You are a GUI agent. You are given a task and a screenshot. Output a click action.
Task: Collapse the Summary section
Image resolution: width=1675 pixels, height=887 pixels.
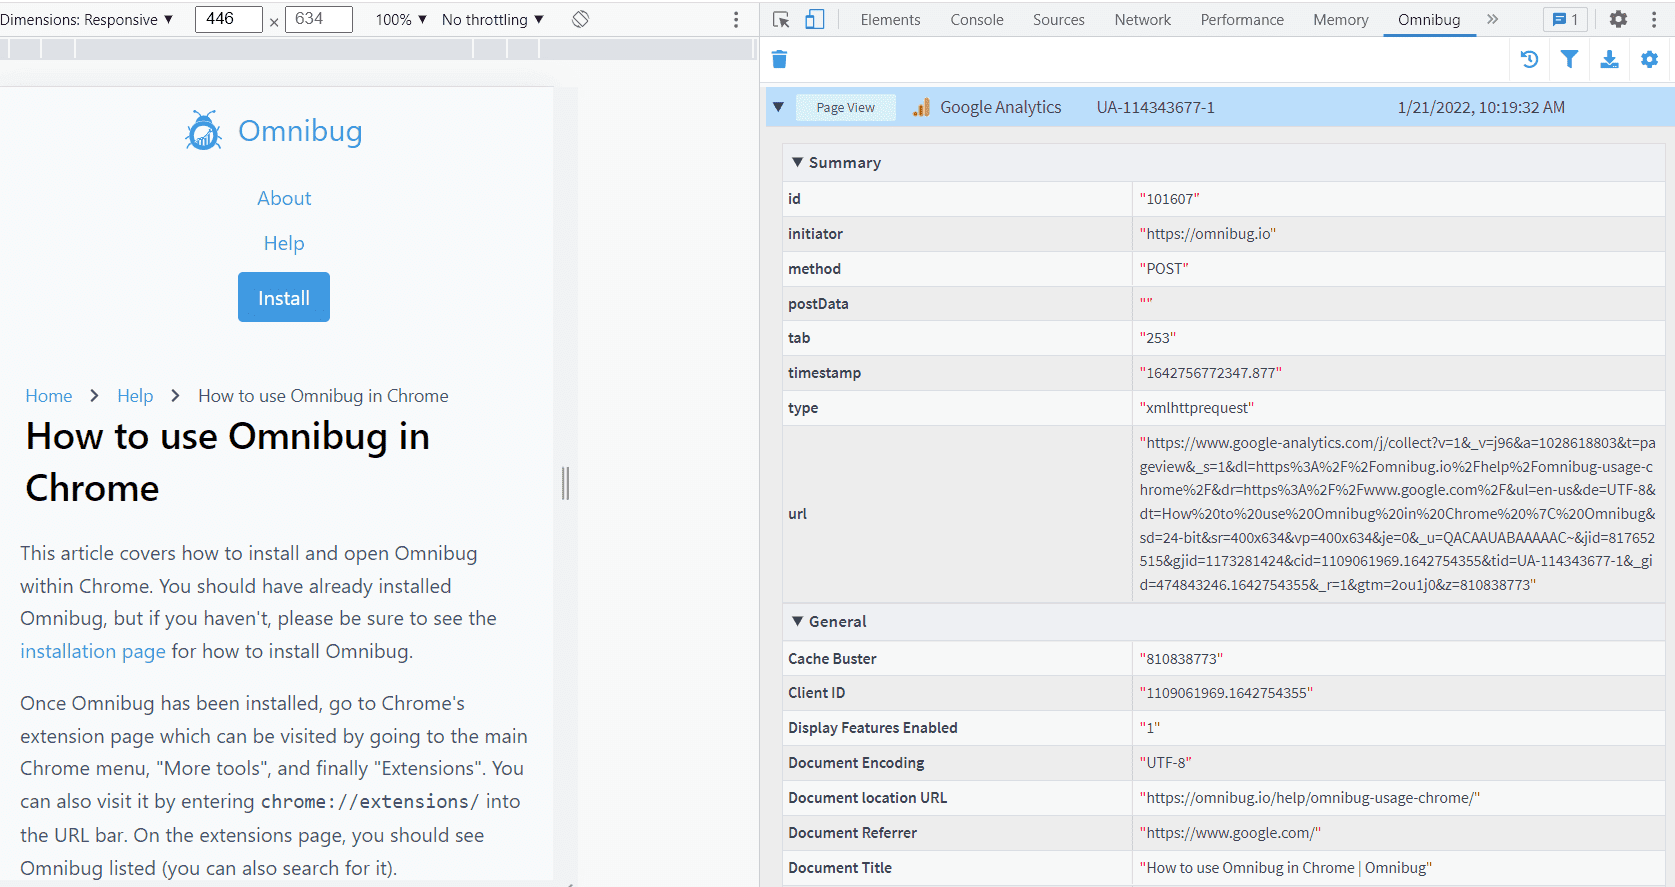click(x=797, y=162)
